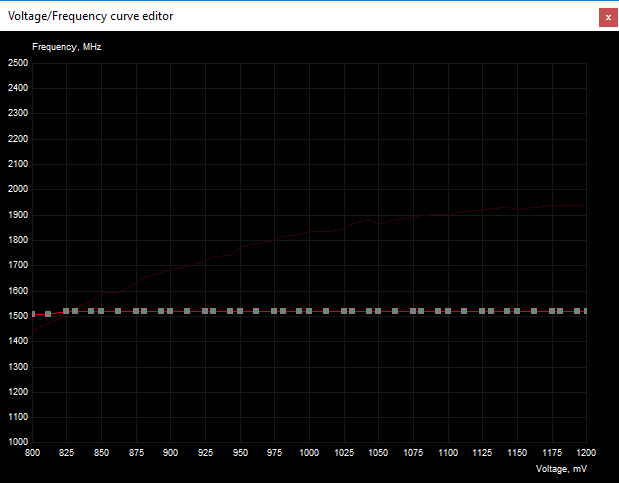Select the curve point at 850 mV
The width and height of the screenshot is (619, 483).
coord(101,311)
